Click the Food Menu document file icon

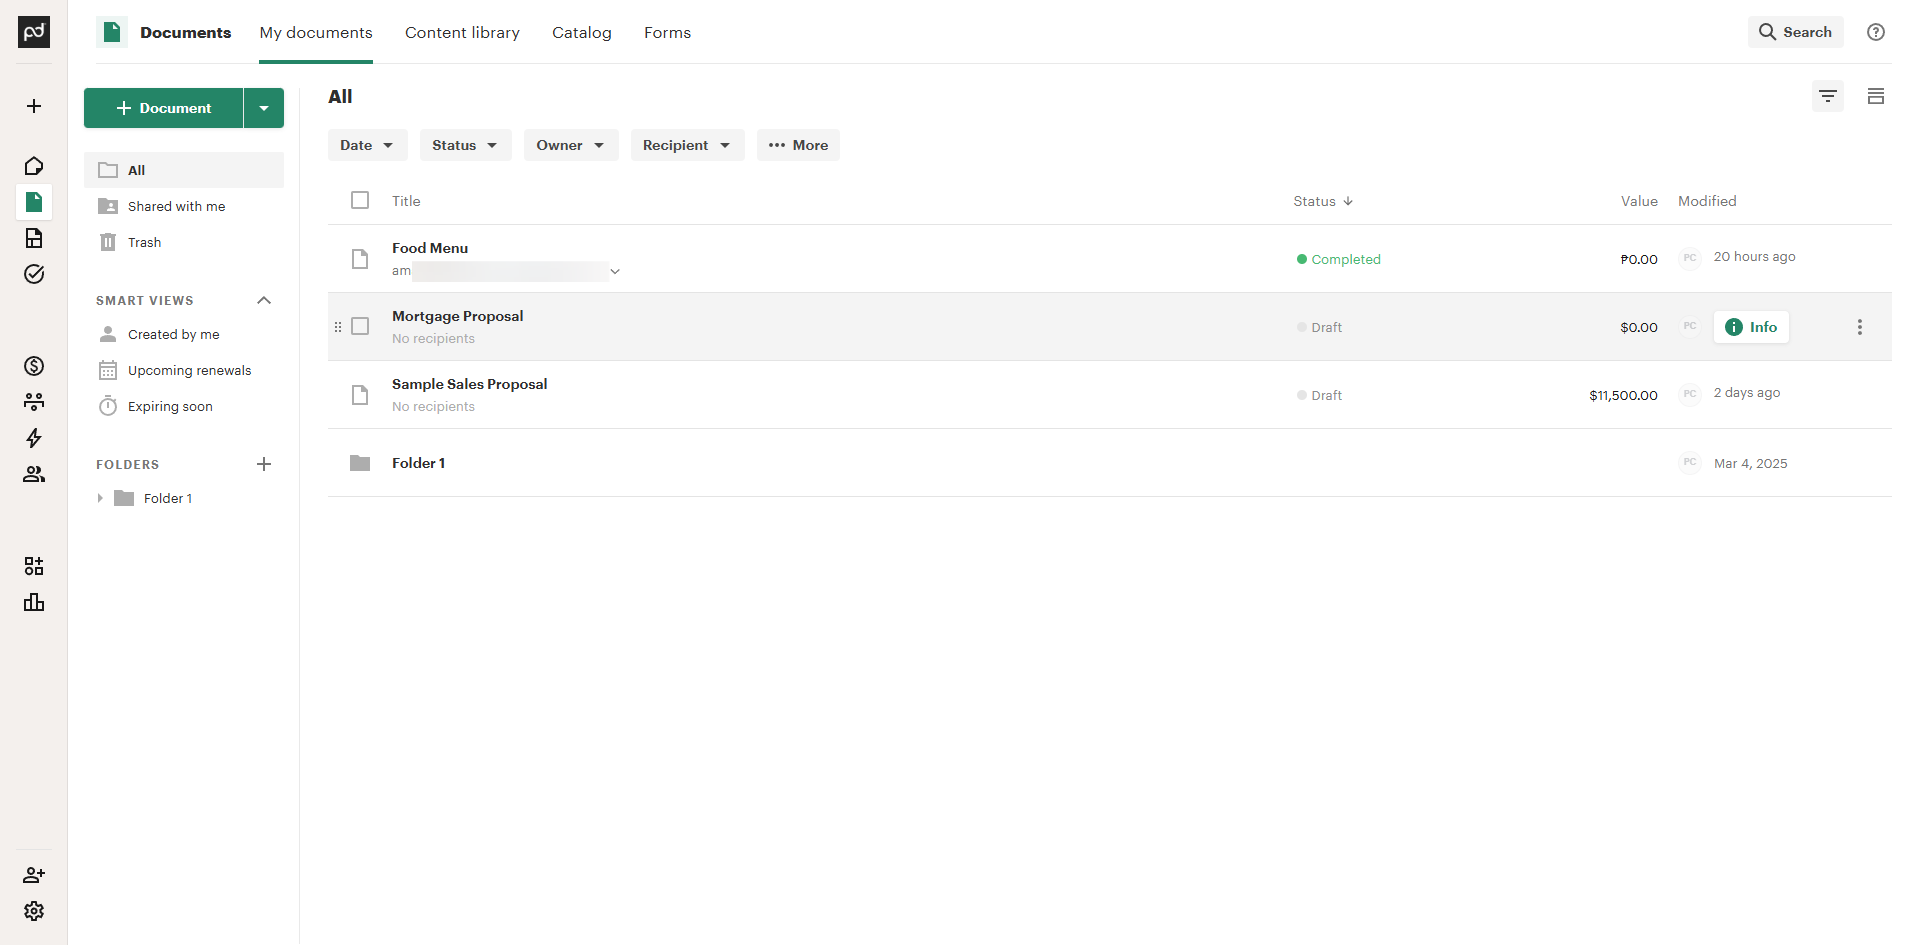click(360, 259)
